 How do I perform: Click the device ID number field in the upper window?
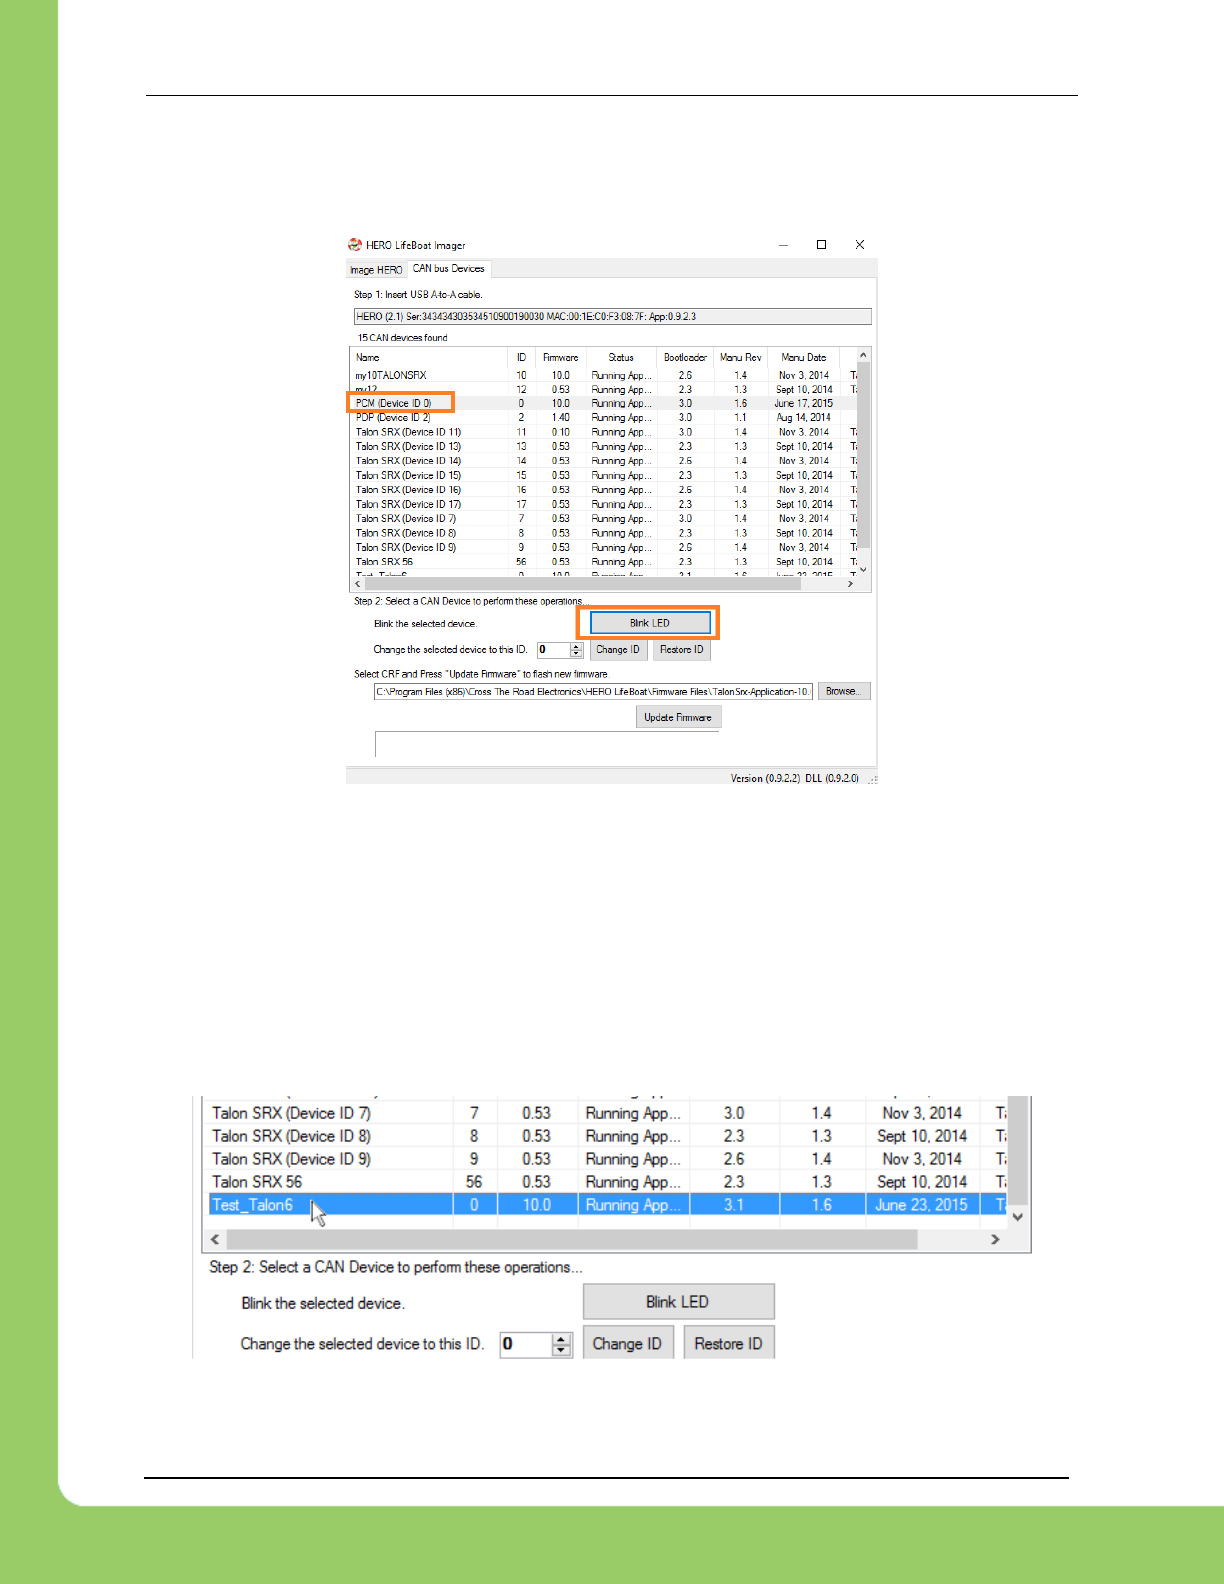[553, 650]
